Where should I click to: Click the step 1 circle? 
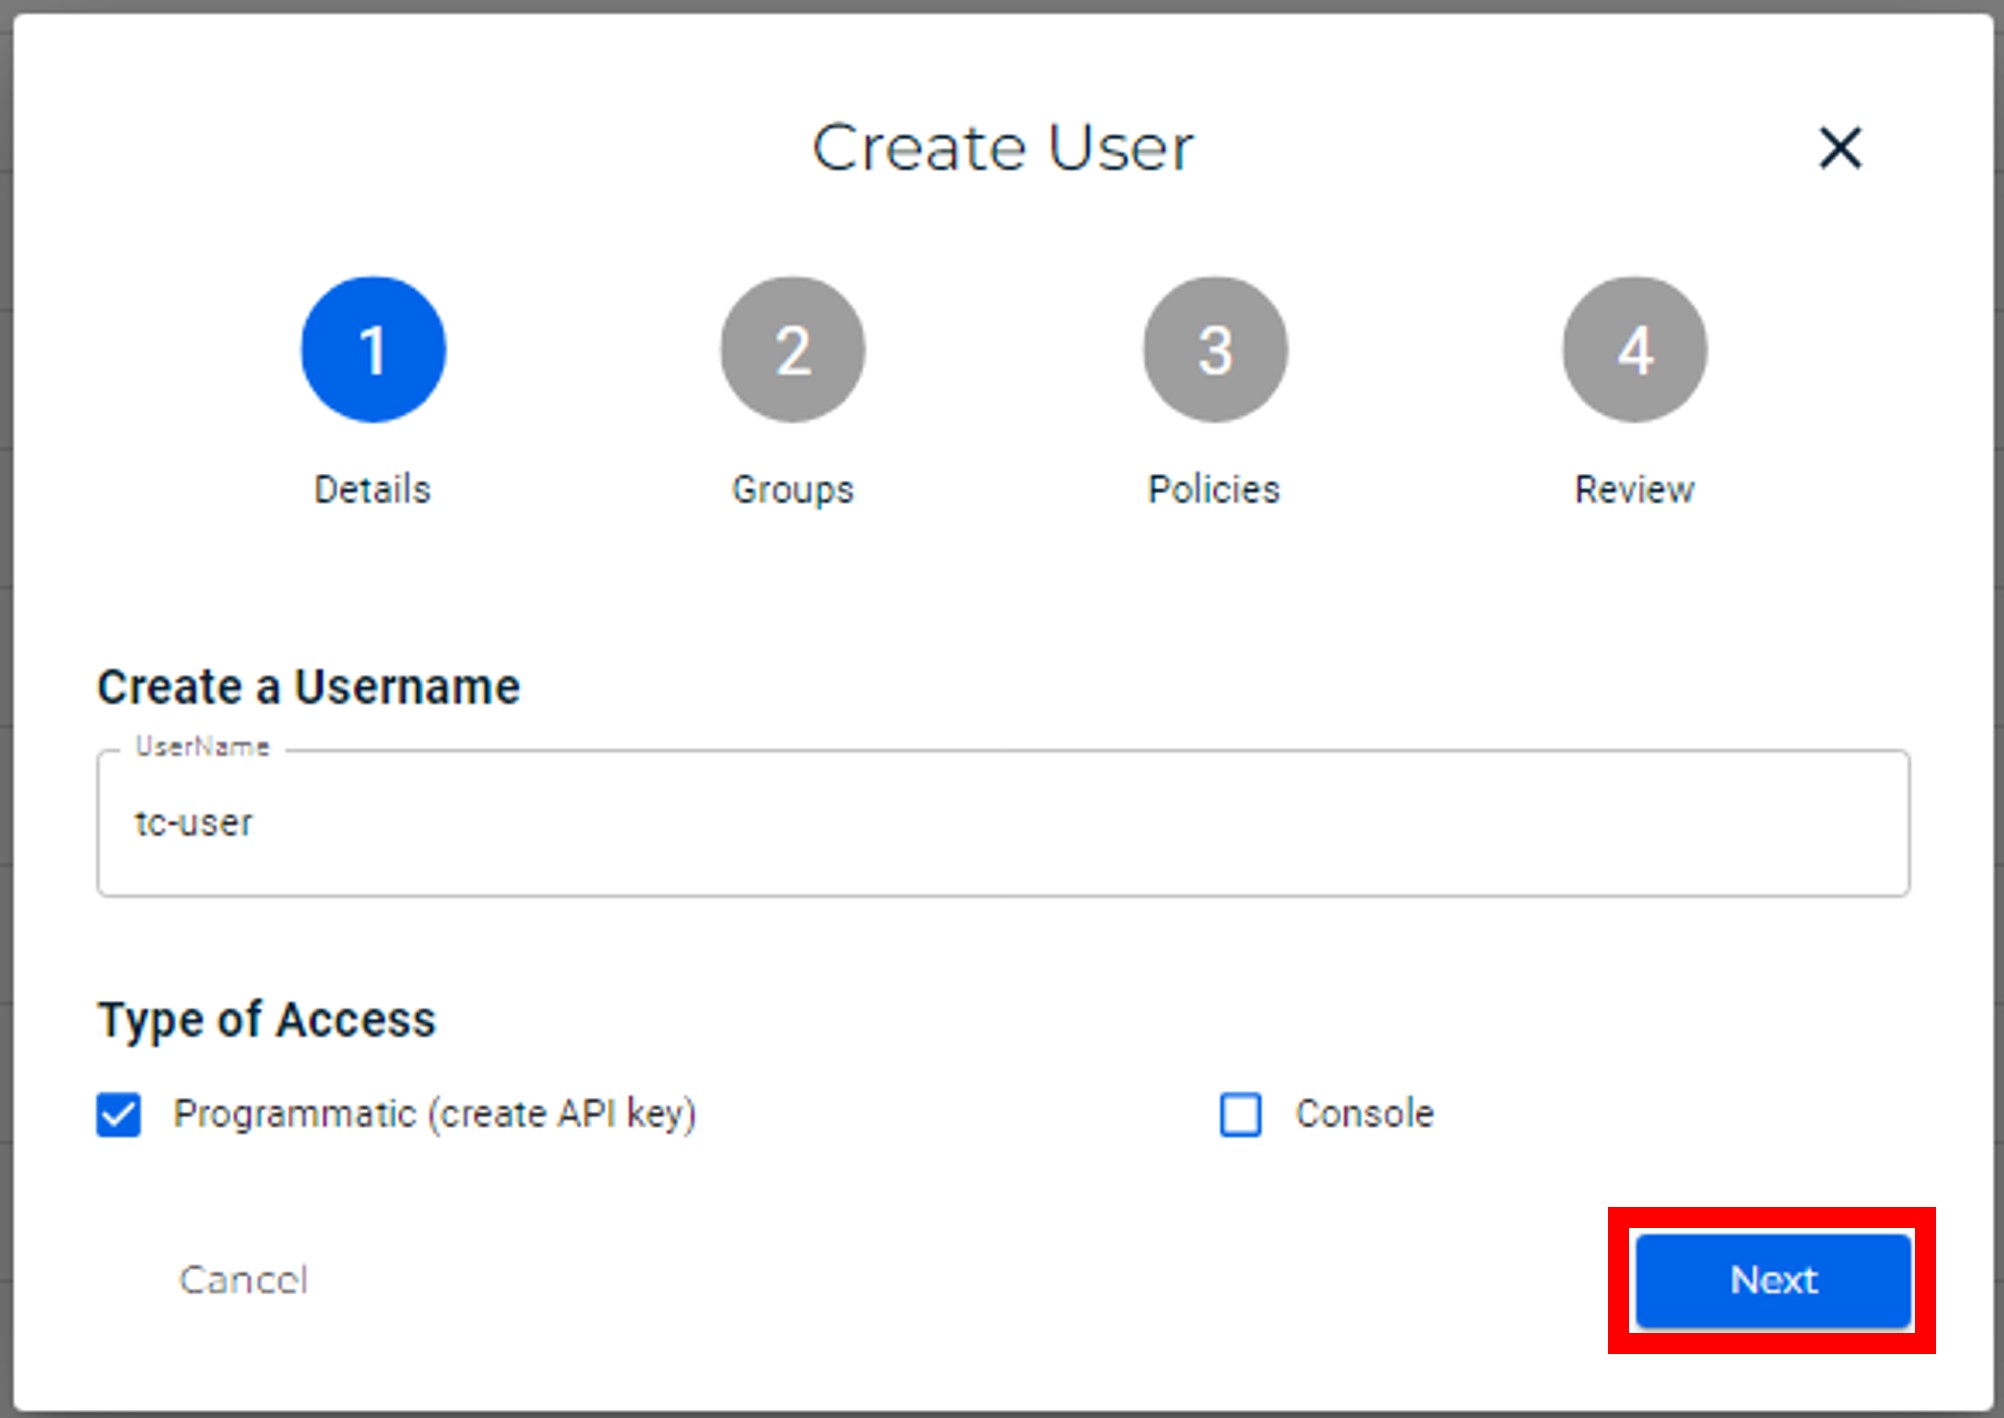click(x=373, y=350)
